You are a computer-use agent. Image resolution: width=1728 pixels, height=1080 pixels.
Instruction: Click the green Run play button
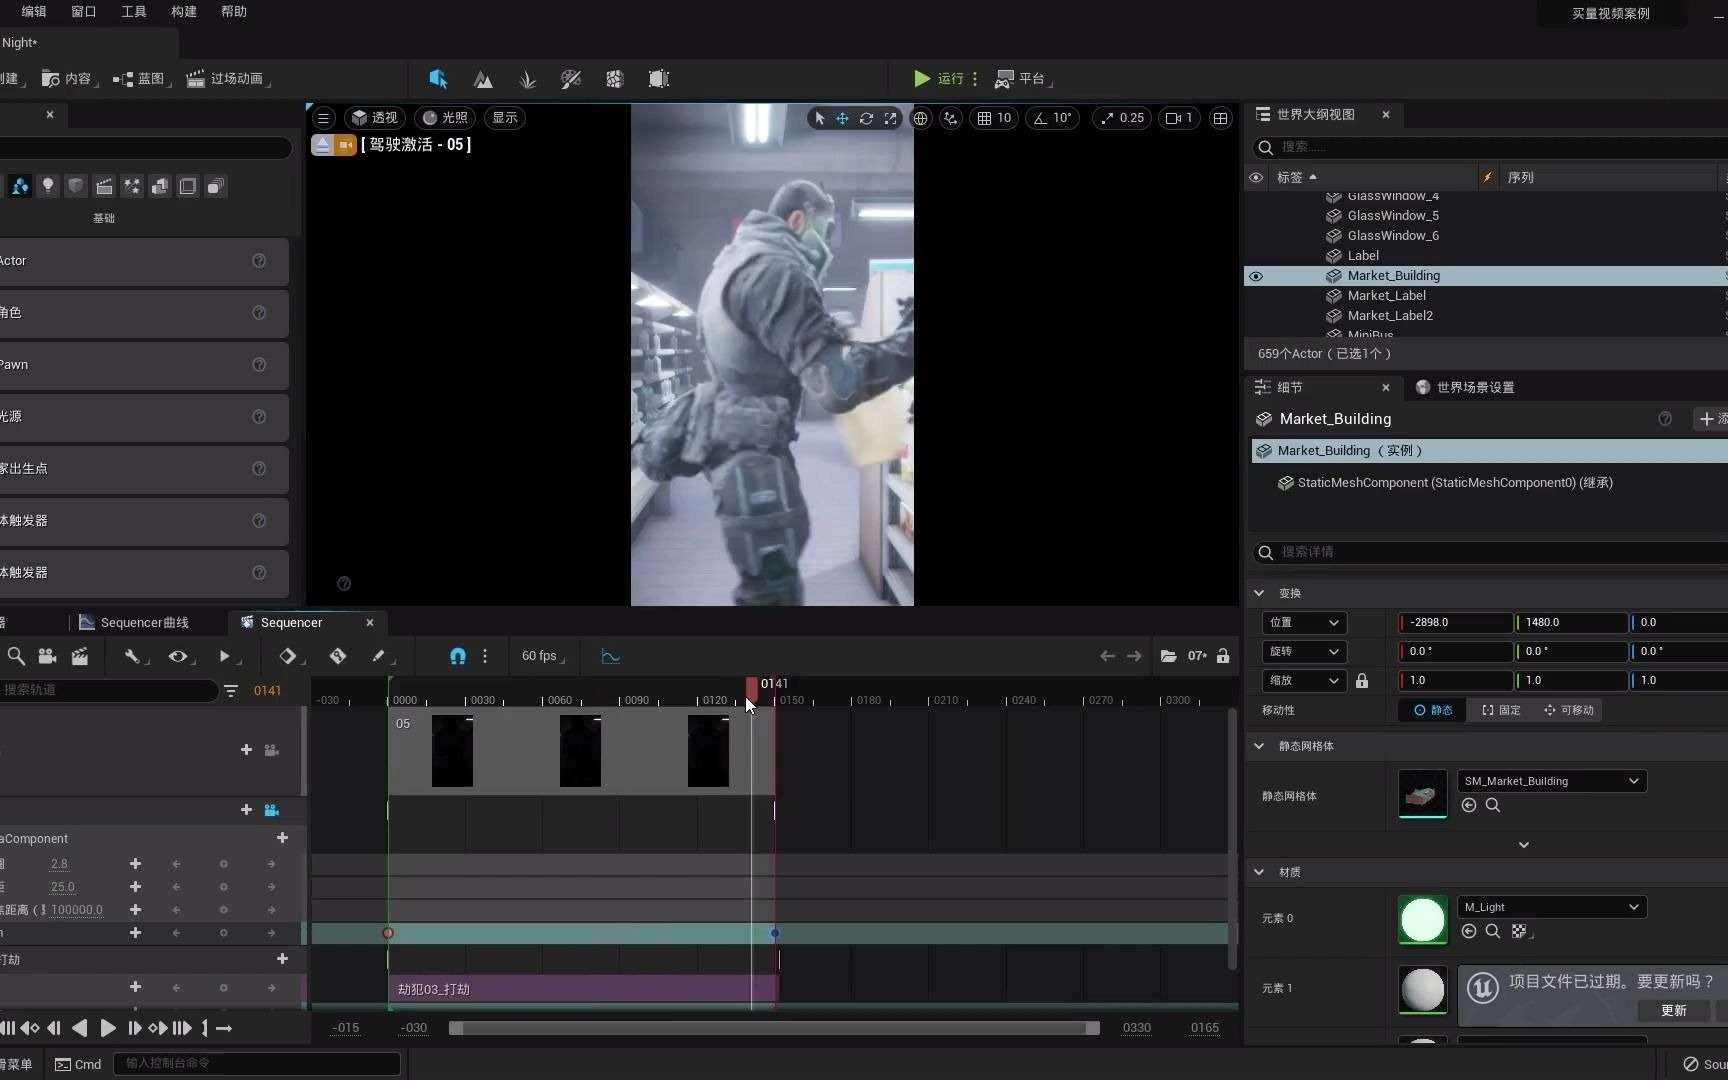922,78
